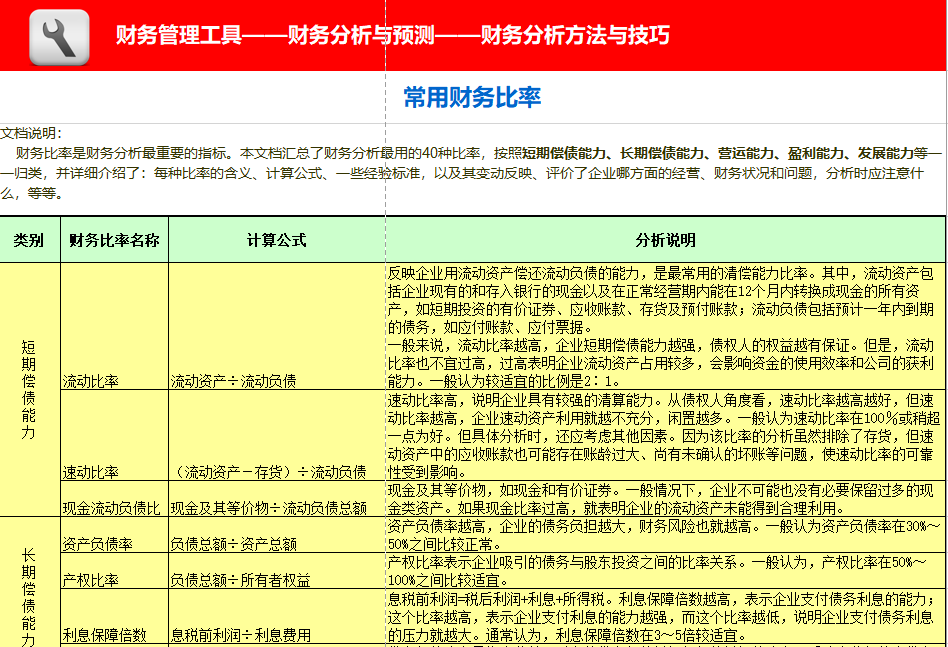Select the 现金流动负债比 cell

click(x=110, y=509)
